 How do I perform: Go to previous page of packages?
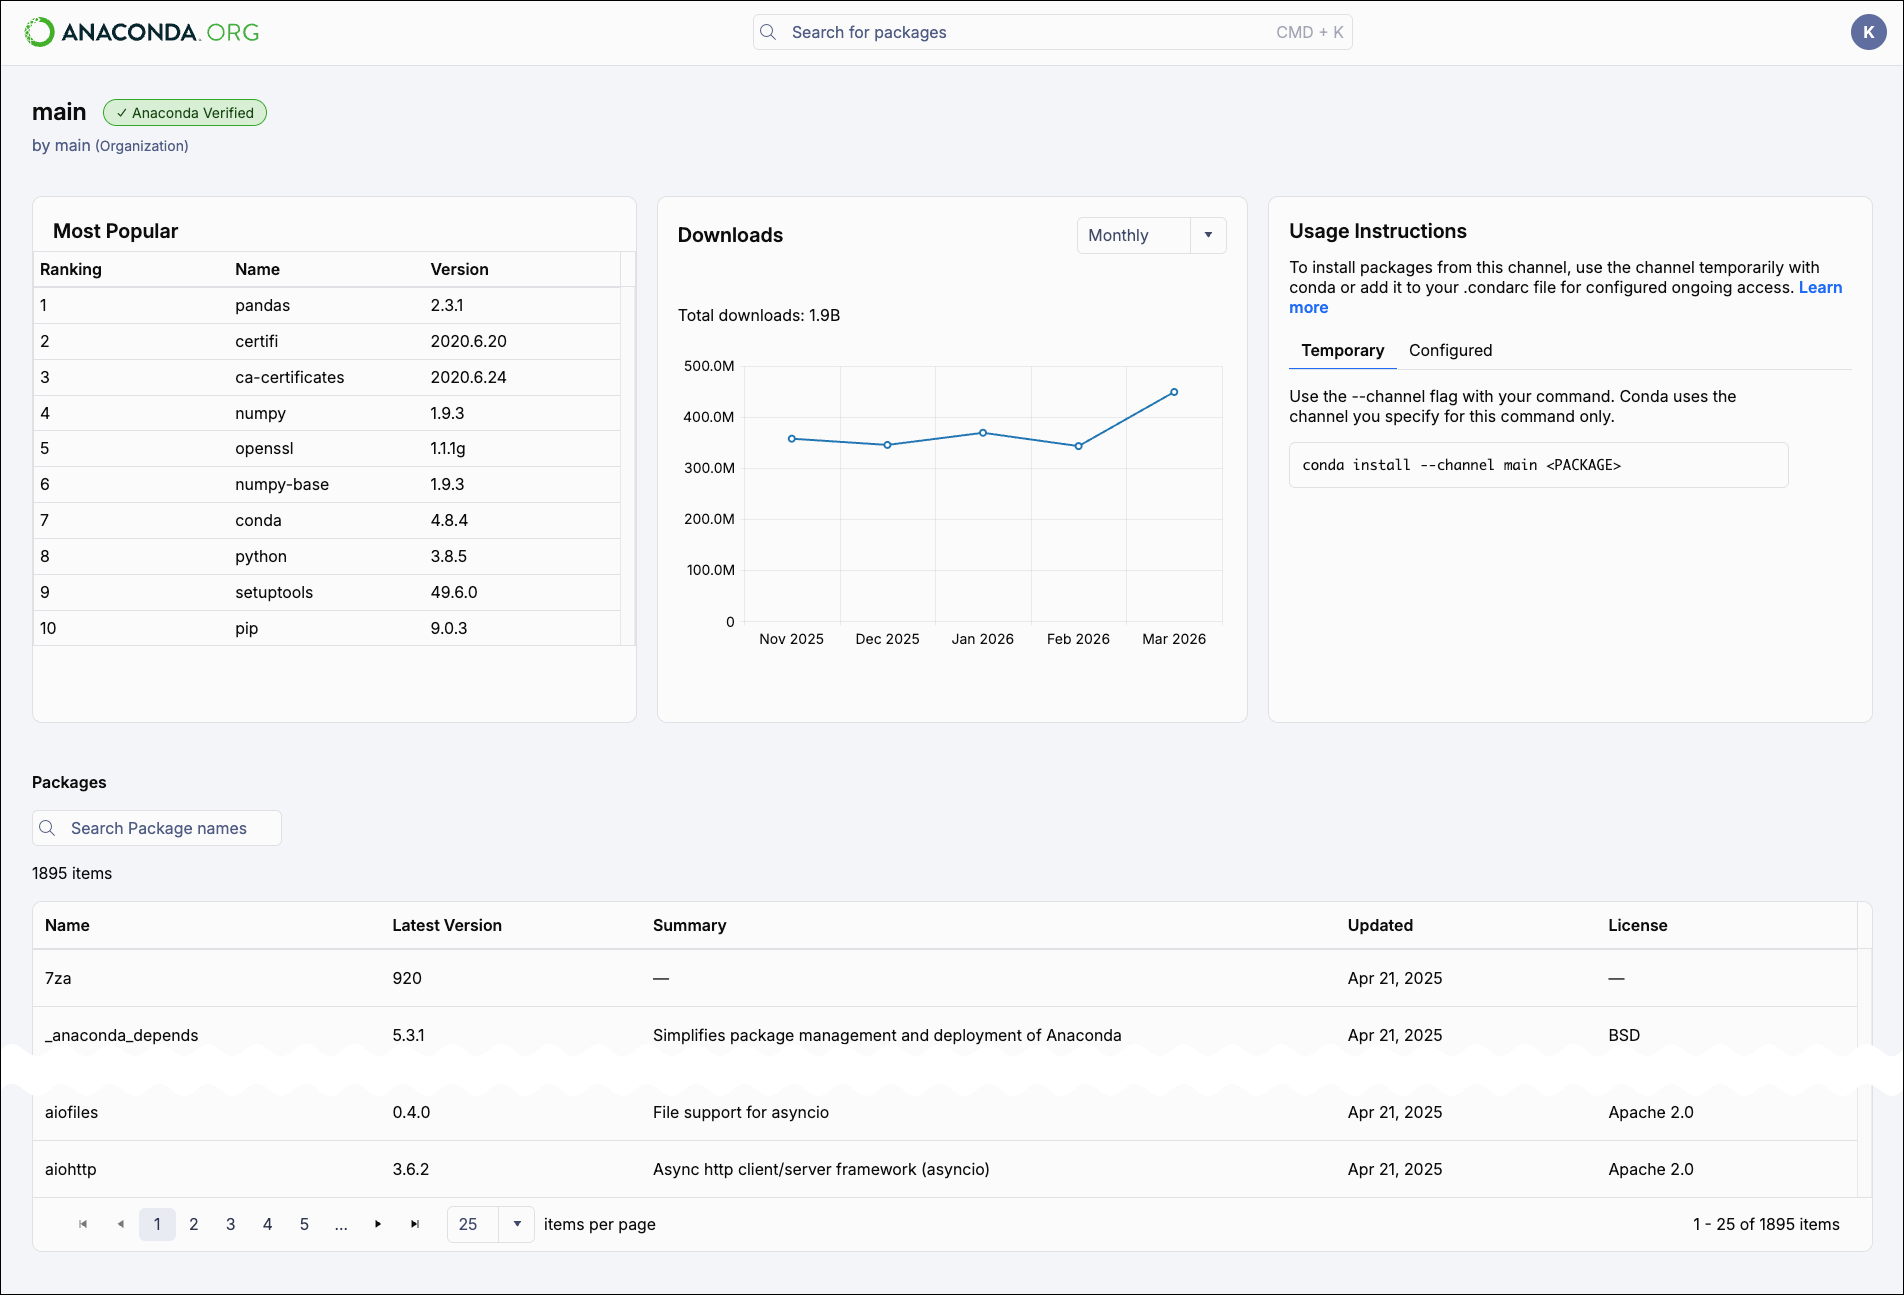[120, 1224]
